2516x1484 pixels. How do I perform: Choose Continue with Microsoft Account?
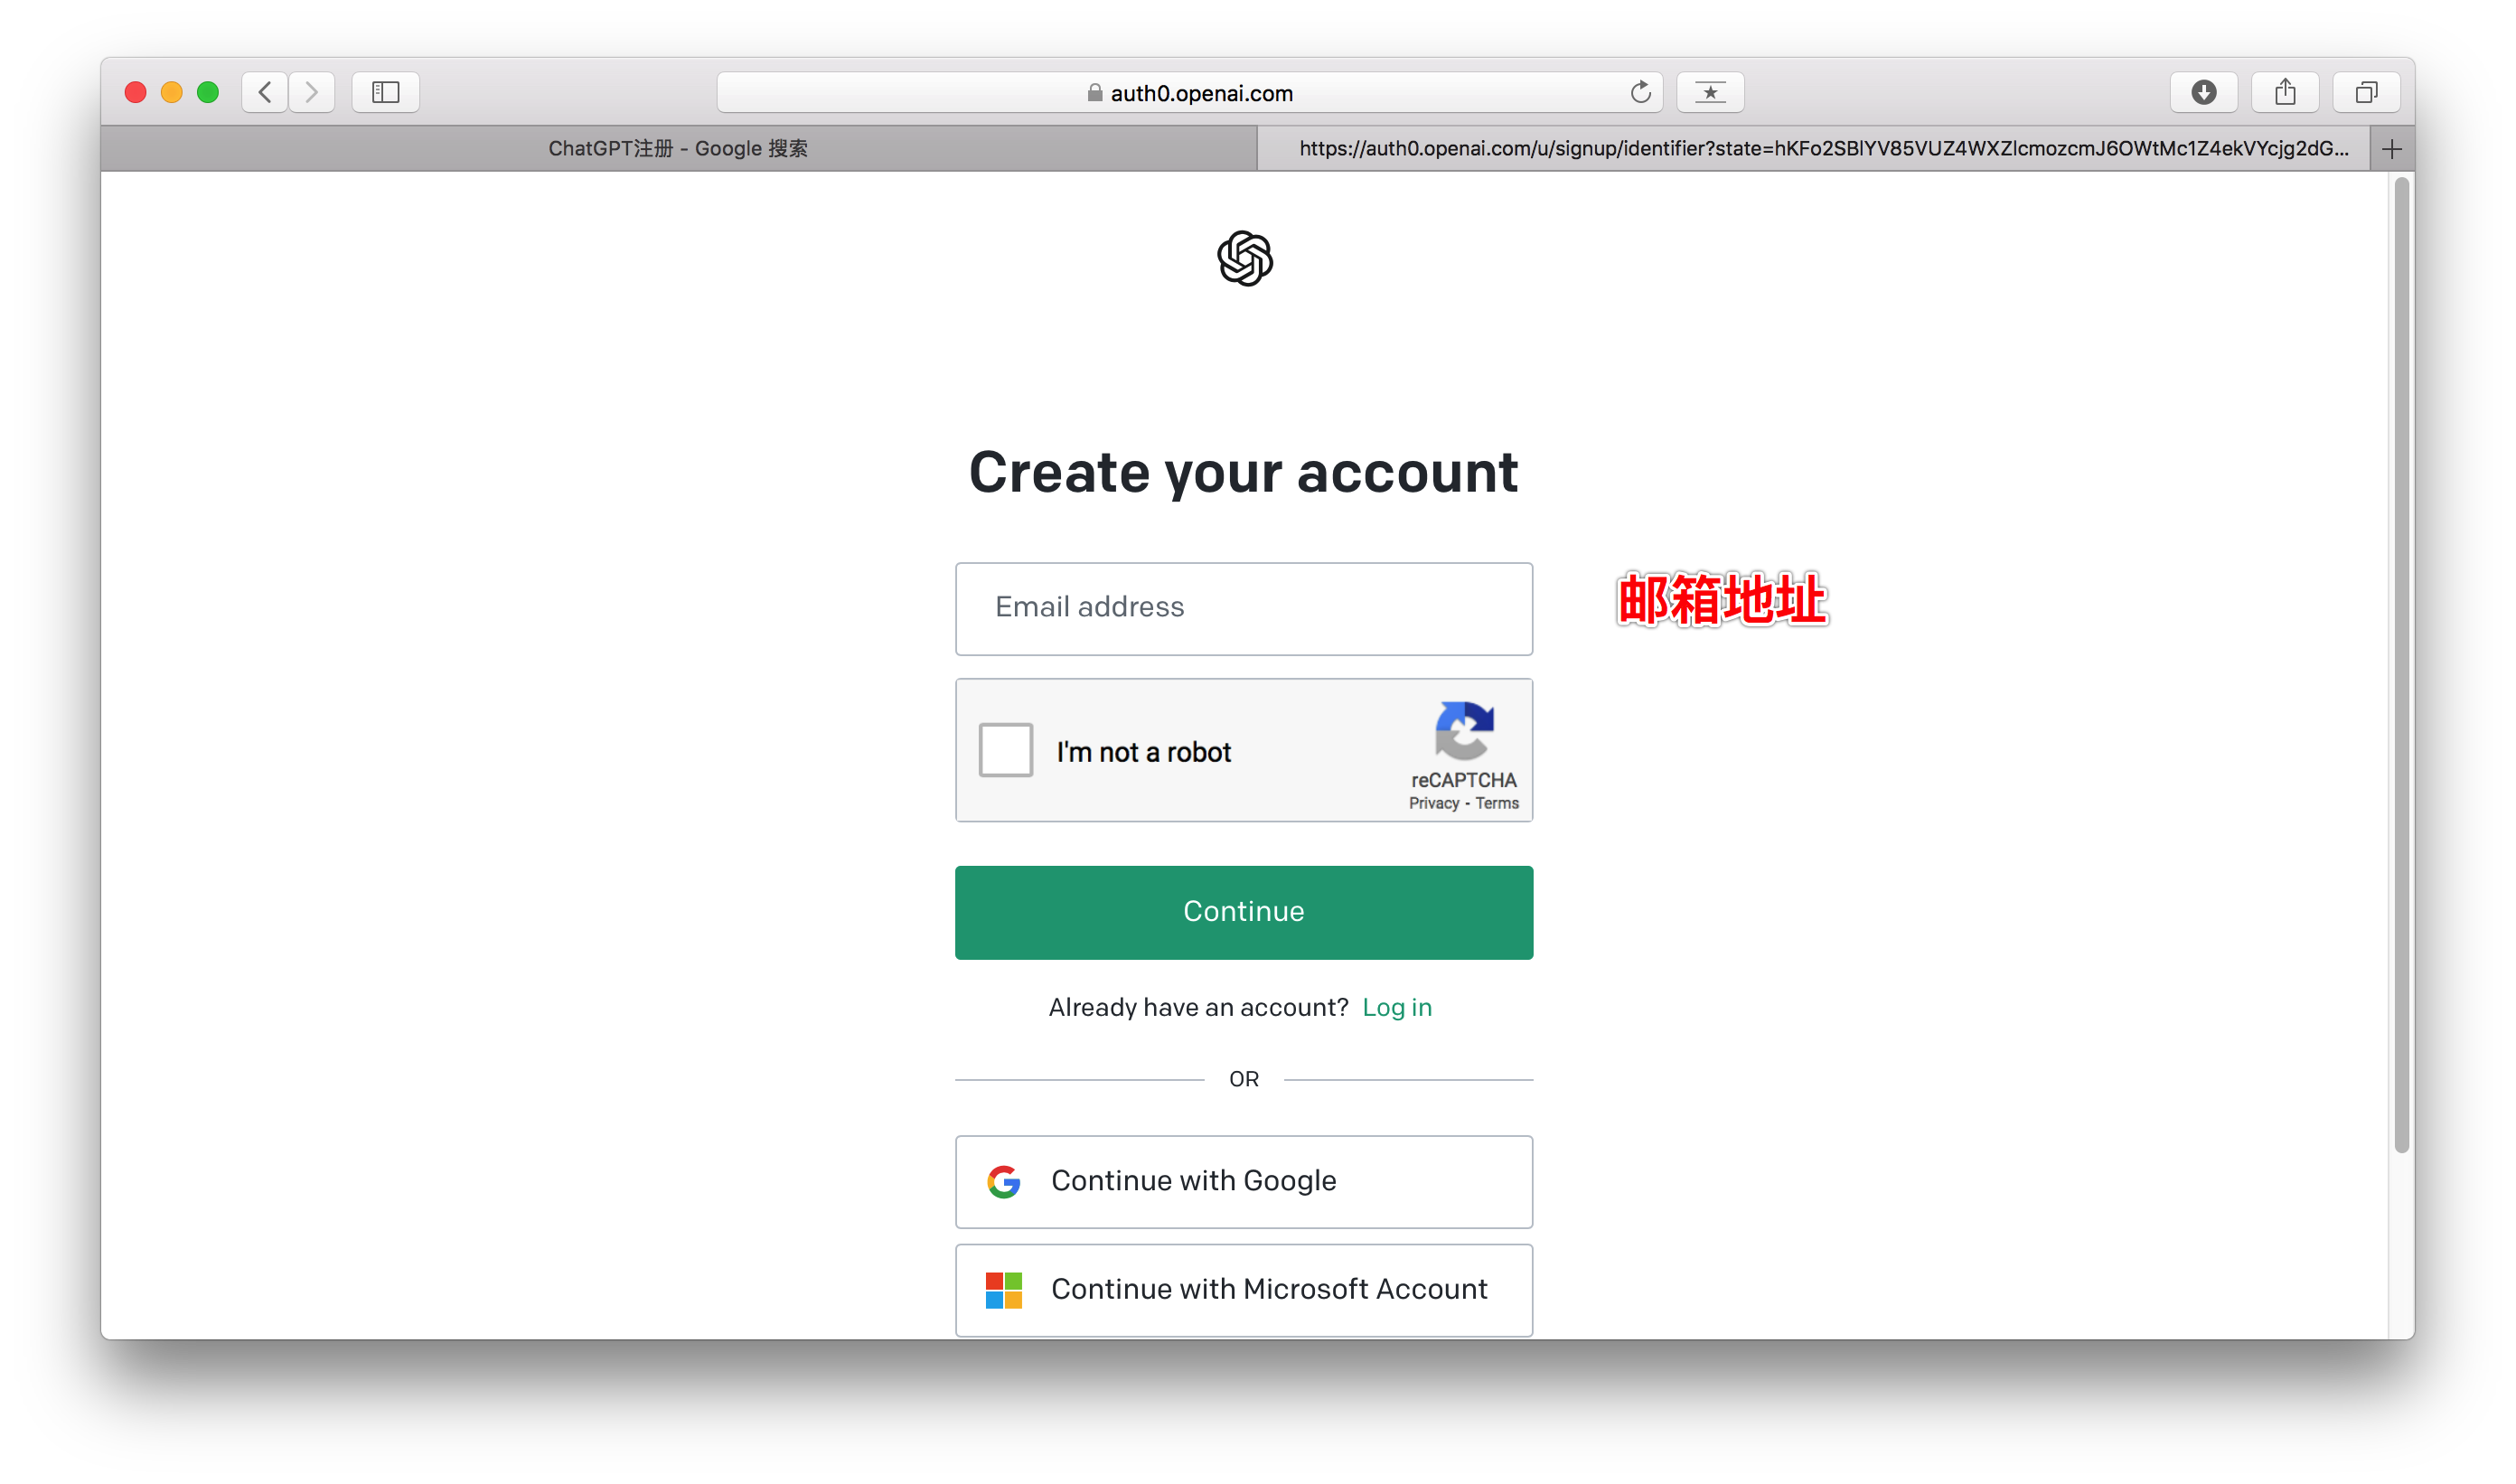(1244, 1290)
